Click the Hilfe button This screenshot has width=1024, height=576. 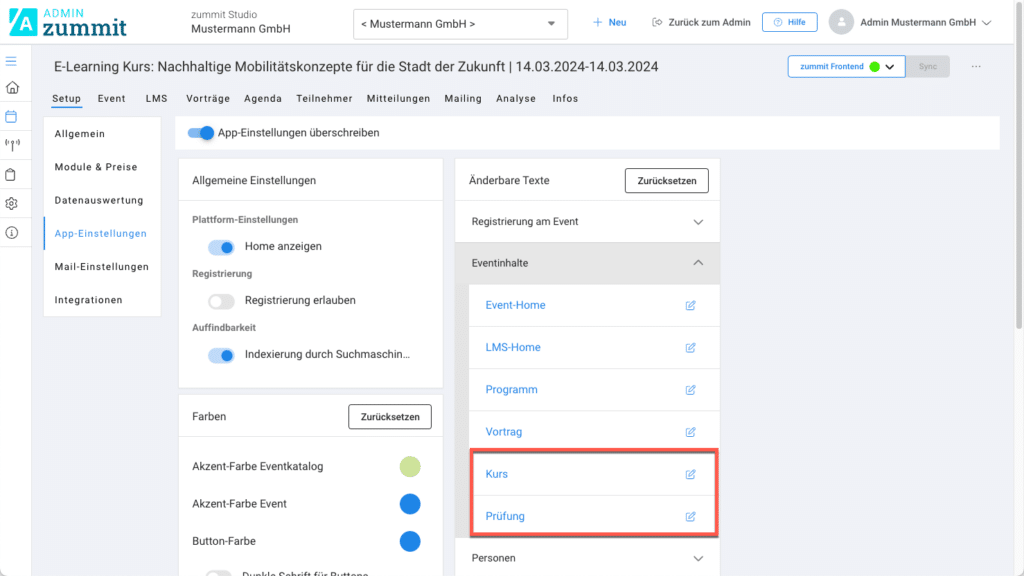point(789,22)
